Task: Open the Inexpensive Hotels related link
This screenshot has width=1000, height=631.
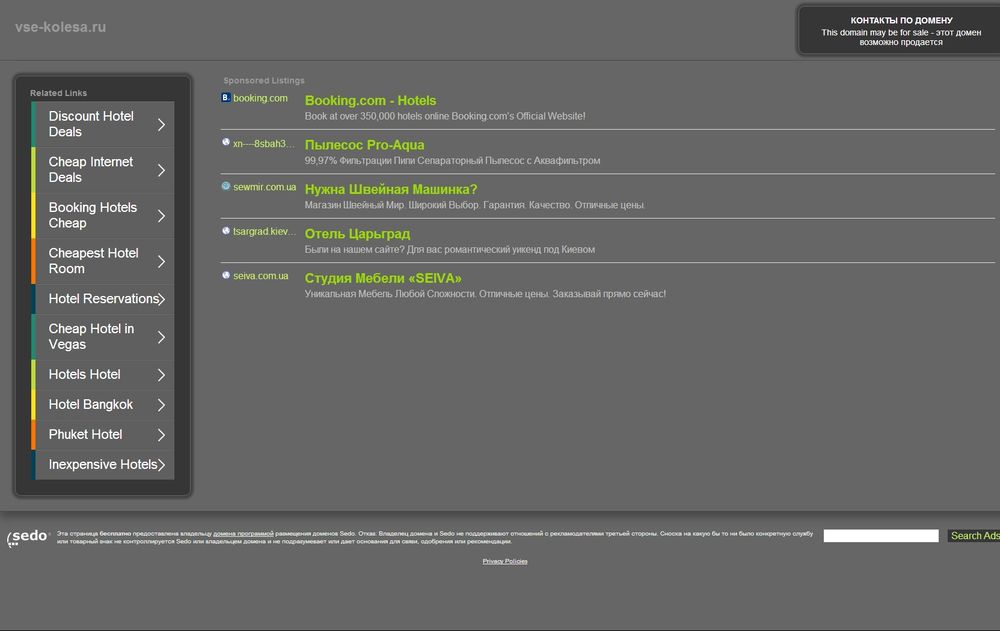Action: pyautogui.click(x=103, y=465)
